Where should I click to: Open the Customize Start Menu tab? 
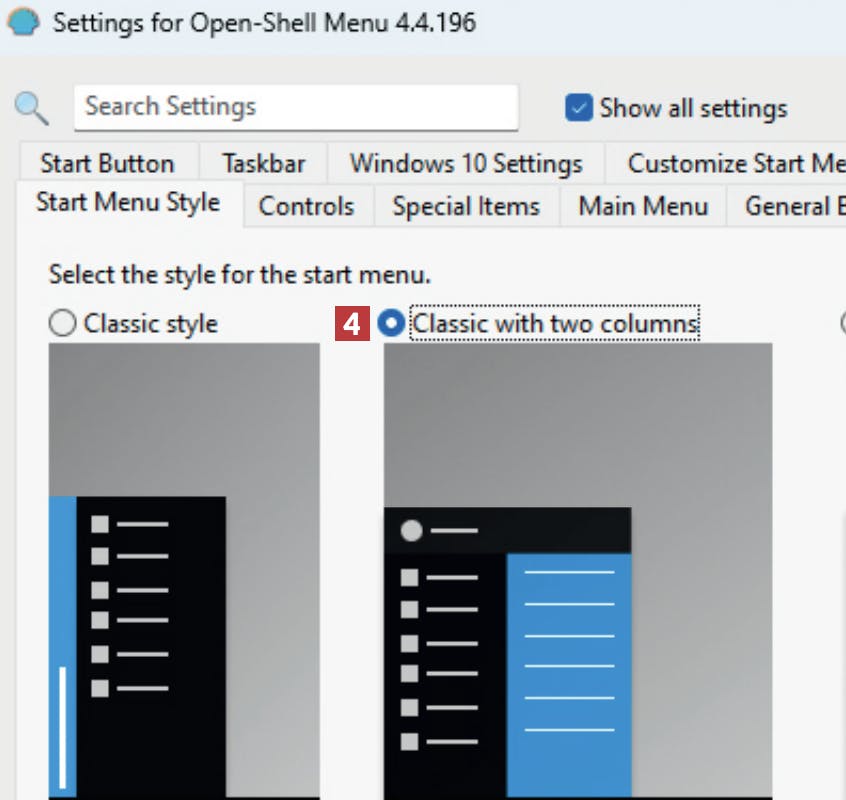735,163
